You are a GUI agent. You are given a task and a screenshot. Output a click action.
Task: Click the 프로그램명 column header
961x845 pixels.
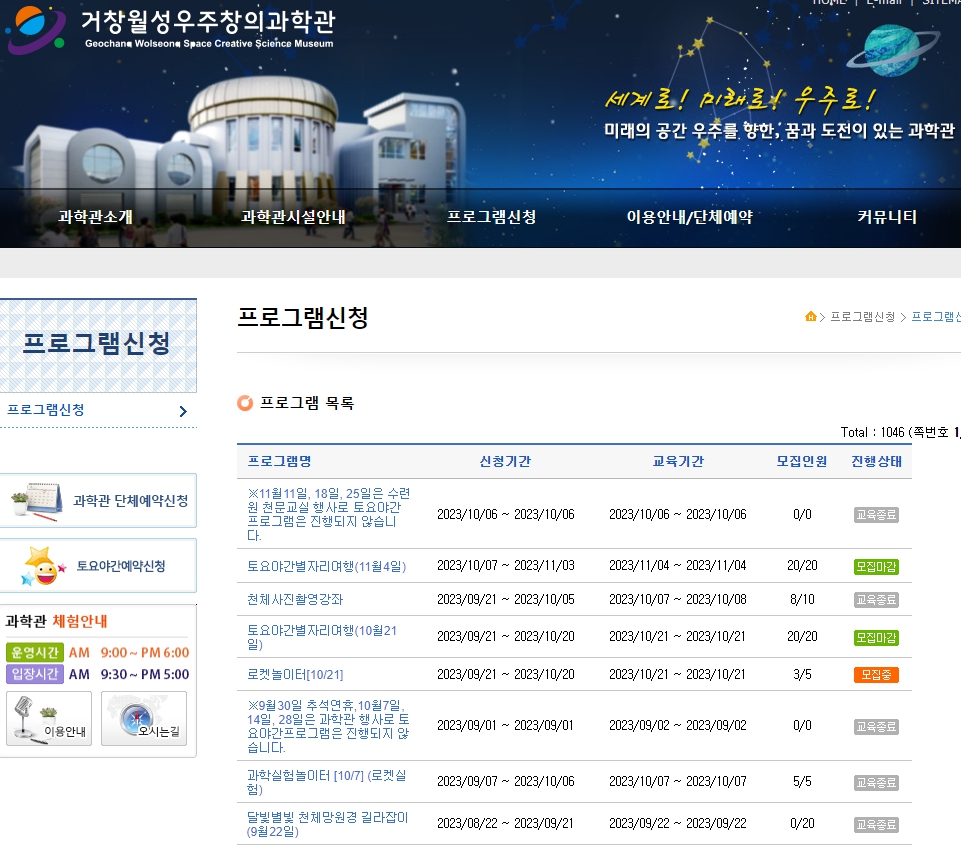pos(279,461)
